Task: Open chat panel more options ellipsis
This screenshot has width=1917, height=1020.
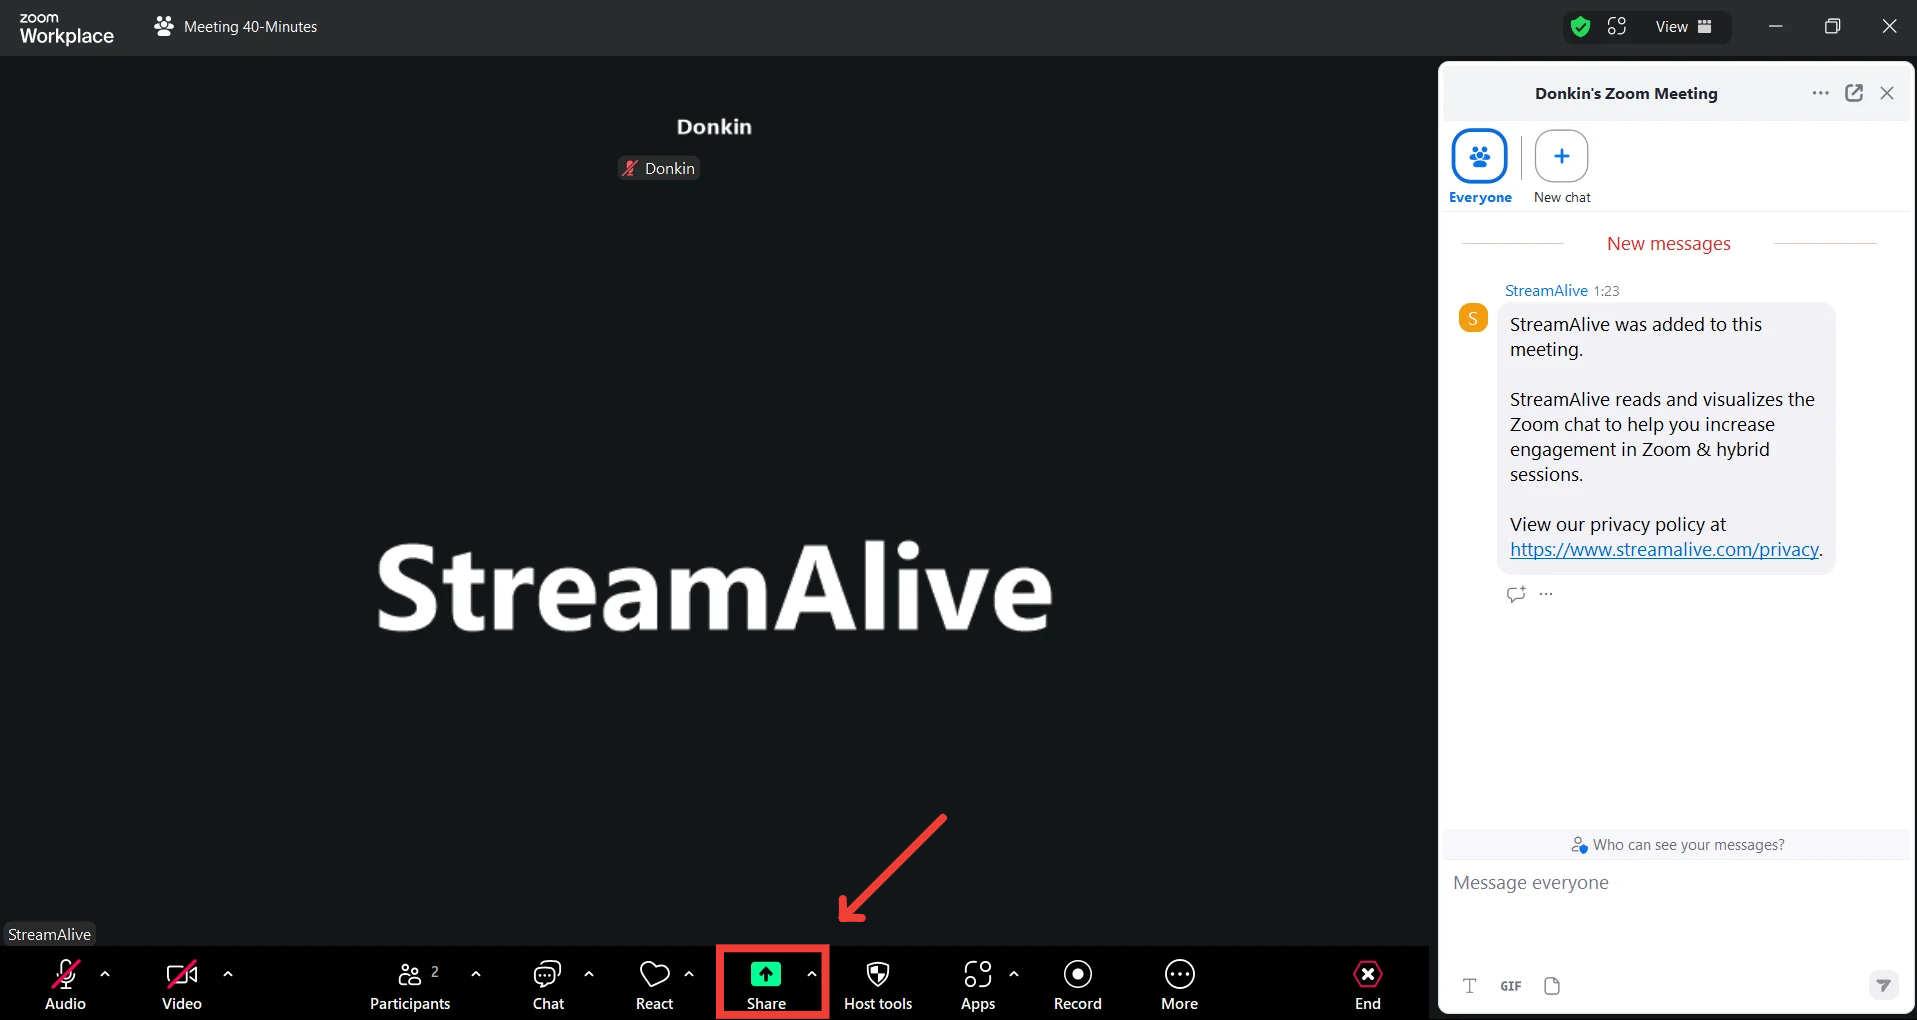Action: (x=1821, y=93)
